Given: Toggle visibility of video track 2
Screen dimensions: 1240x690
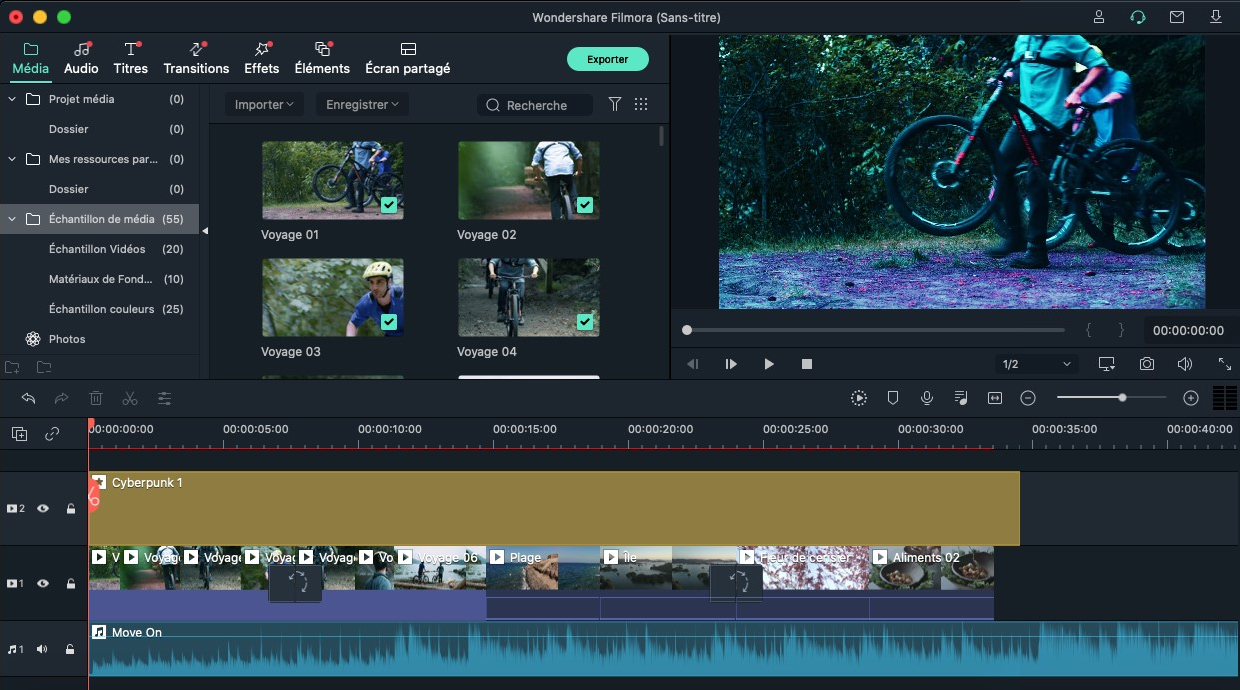Looking at the screenshot, I should coord(43,508).
